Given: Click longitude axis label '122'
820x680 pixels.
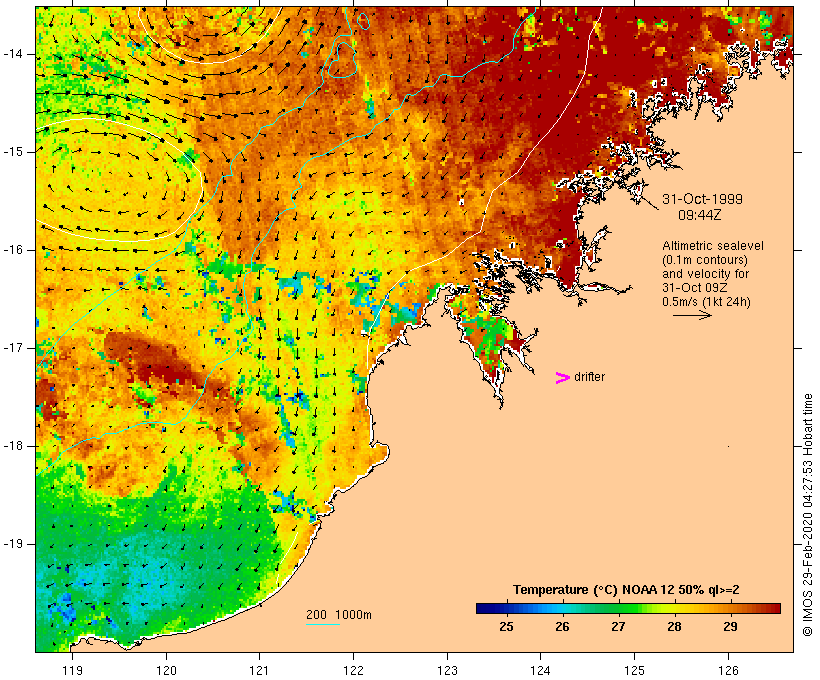Looking at the screenshot, I should 354,670.
